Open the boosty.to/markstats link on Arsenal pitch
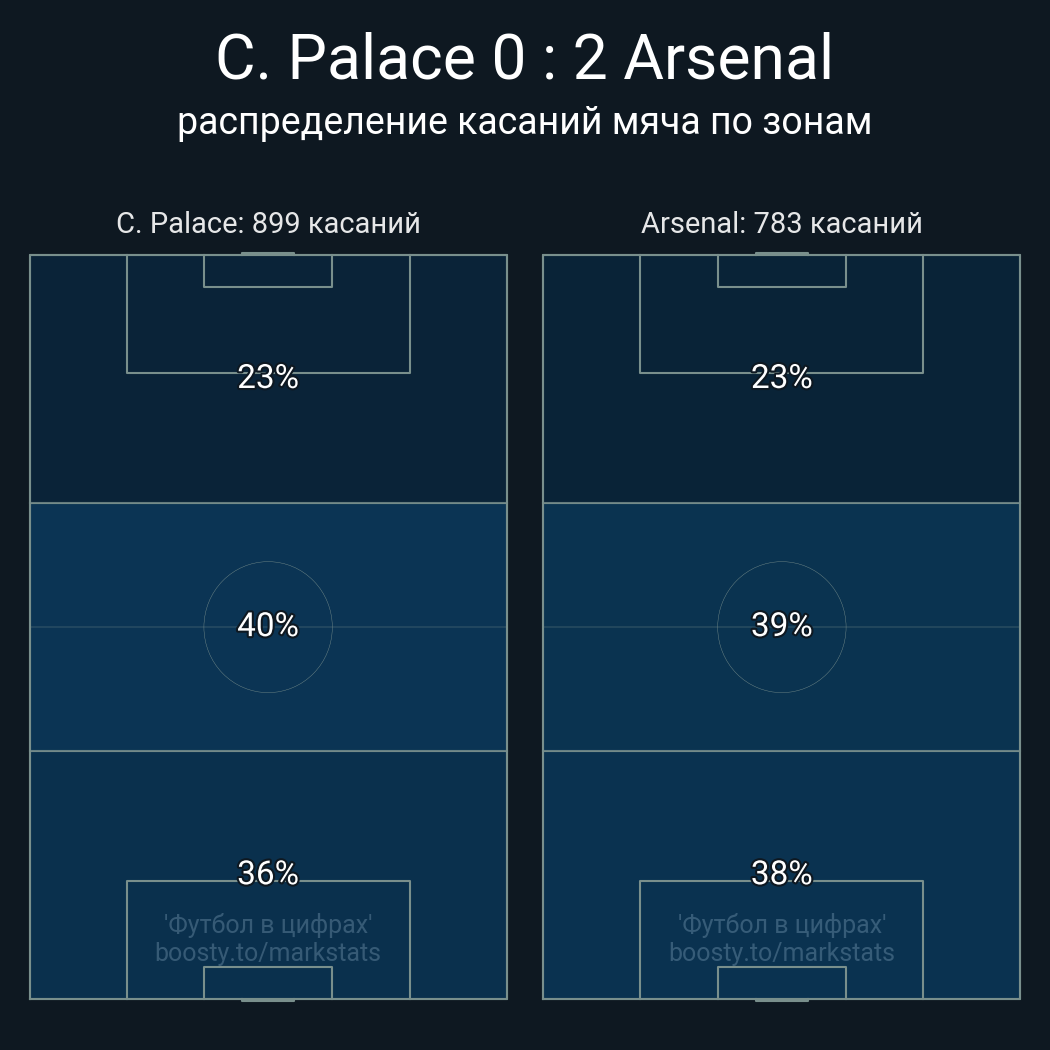 pyautogui.click(x=781, y=952)
